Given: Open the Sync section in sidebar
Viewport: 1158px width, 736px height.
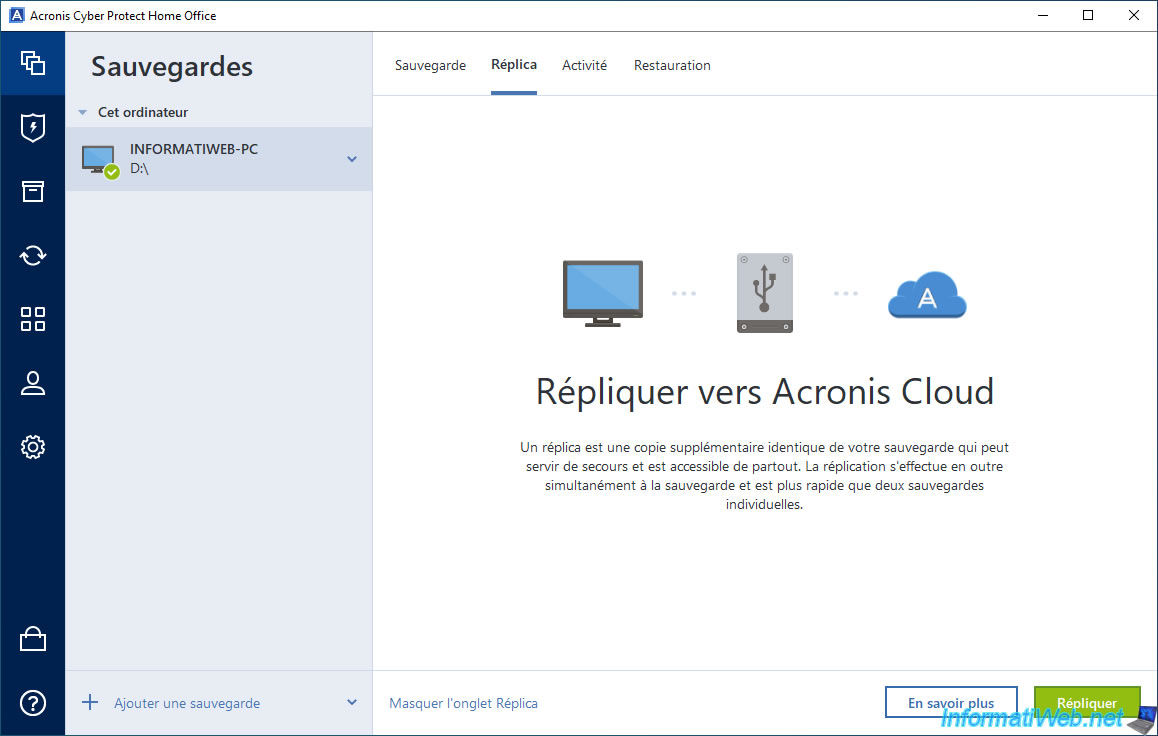Looking at the screenshot, I should [x=32, y=255].
